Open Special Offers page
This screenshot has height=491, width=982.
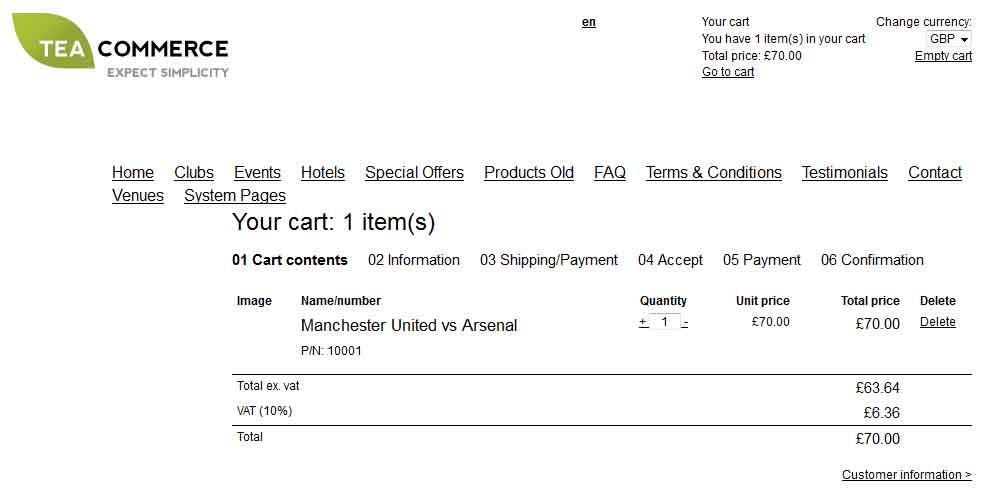coord(415,173)
